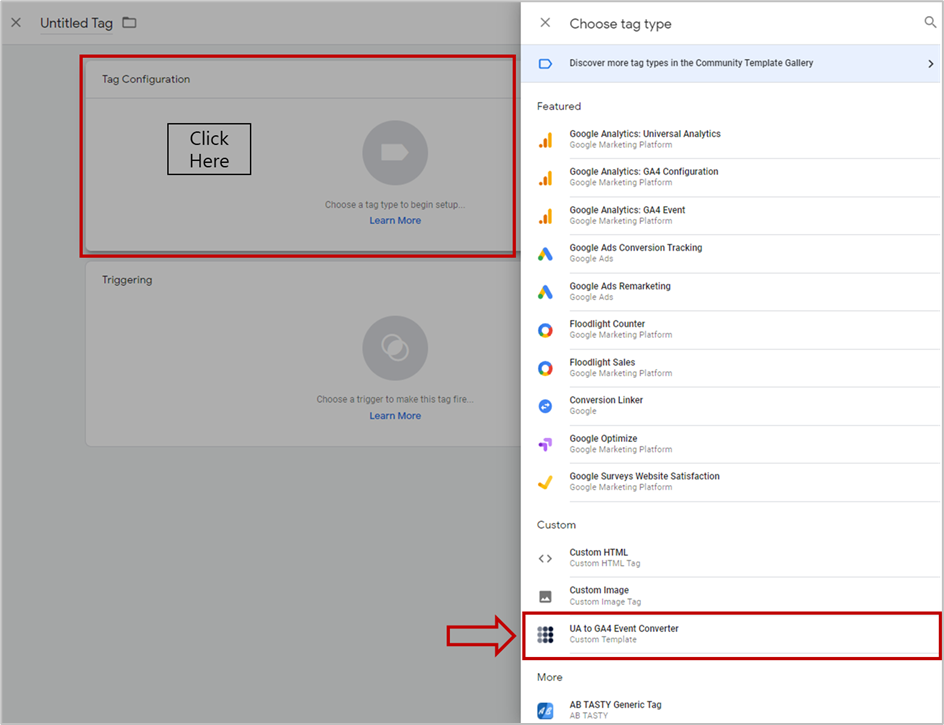Select Floodlight Counter tag type

pos(730,329)
